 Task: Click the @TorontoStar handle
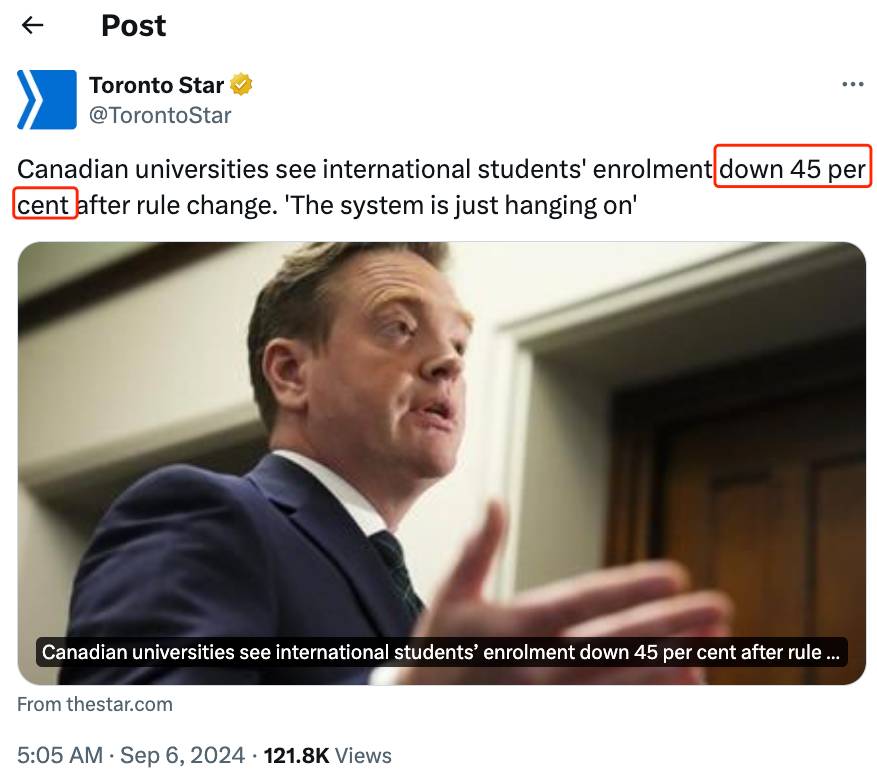click(160, 115)
